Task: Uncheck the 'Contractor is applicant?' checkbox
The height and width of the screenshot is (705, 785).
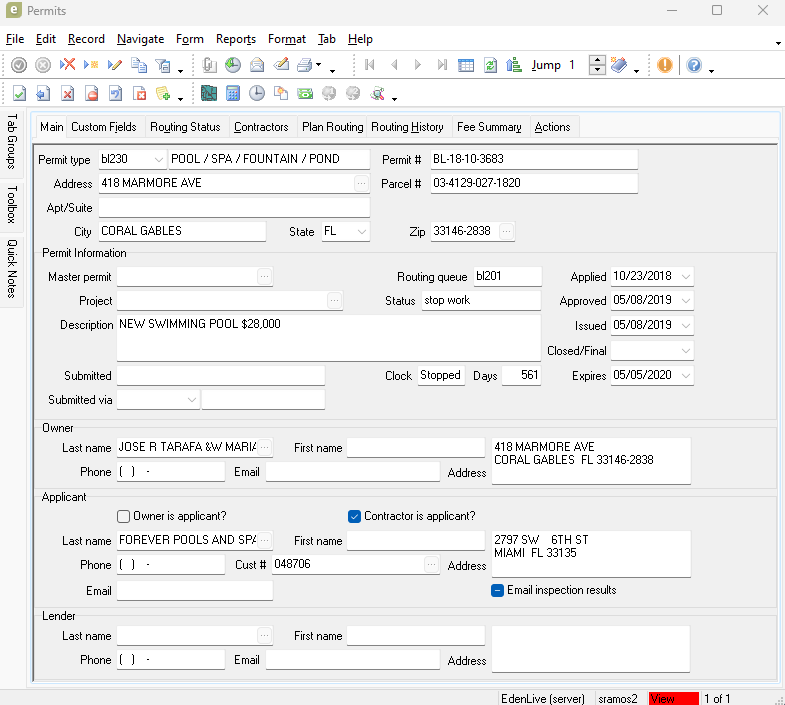Action: tap(354, 516)
